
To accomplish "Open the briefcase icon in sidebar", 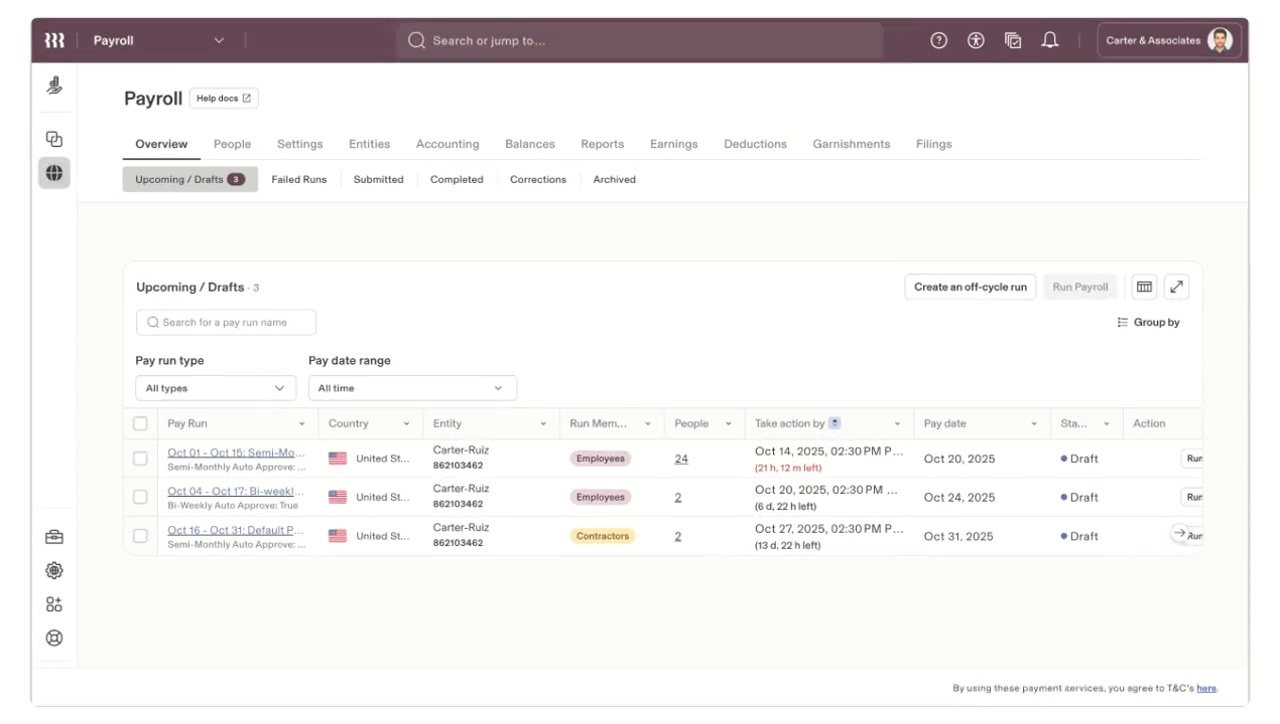I will [54, 537].
